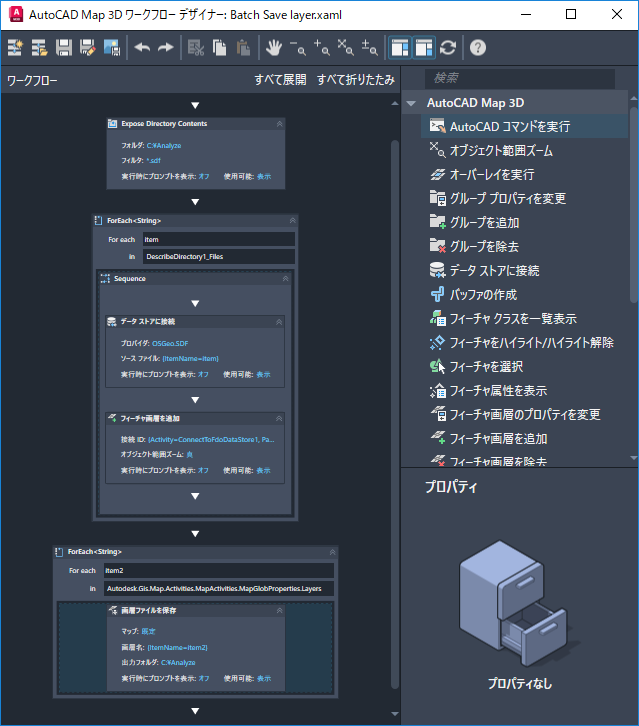Click the {ItemName=Item2} layer name link

pos(177,647)
